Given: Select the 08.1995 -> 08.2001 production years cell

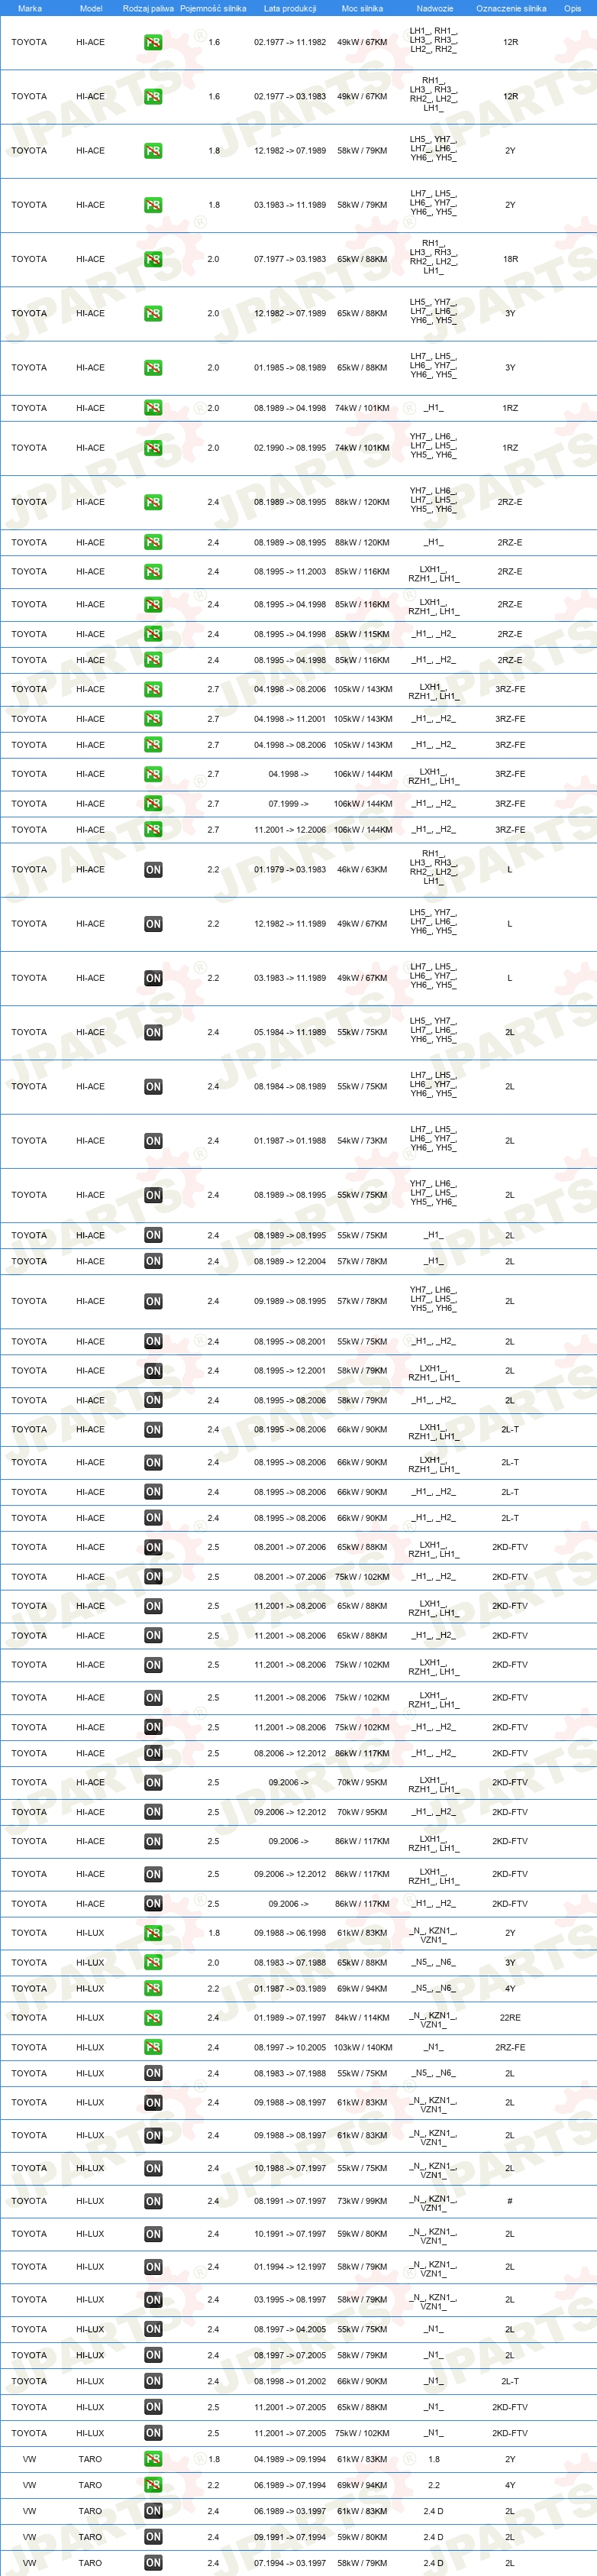Looking at the screenshot, I should coord(290,1342).
